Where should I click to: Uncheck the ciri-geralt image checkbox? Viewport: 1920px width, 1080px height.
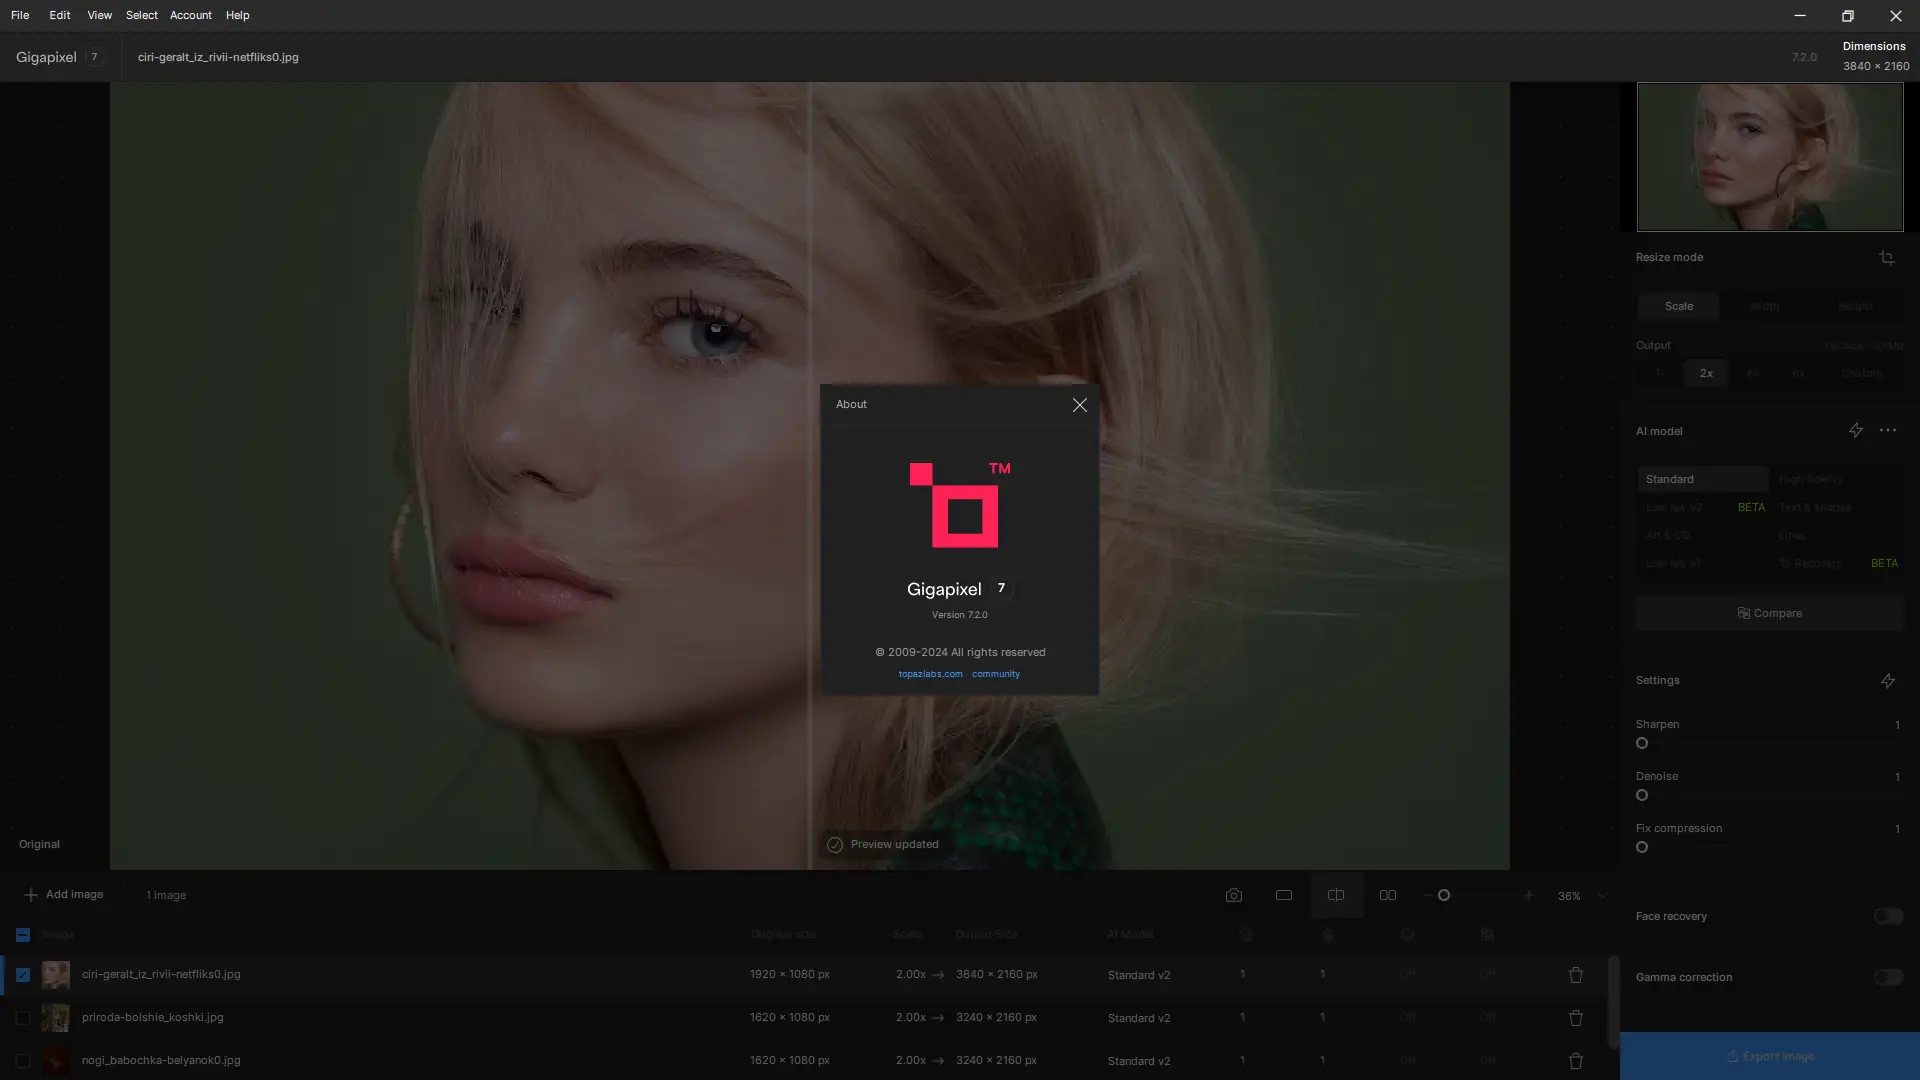(x=23, y=975)
